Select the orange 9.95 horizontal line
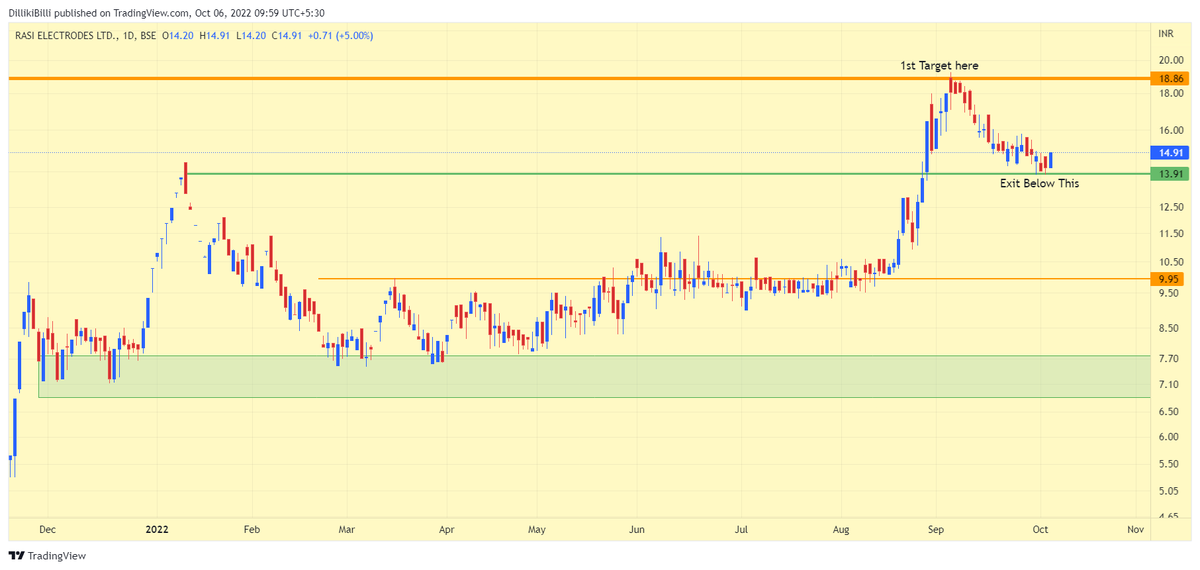The height and width of the screenshot is (570, 1200). [734, 279]
